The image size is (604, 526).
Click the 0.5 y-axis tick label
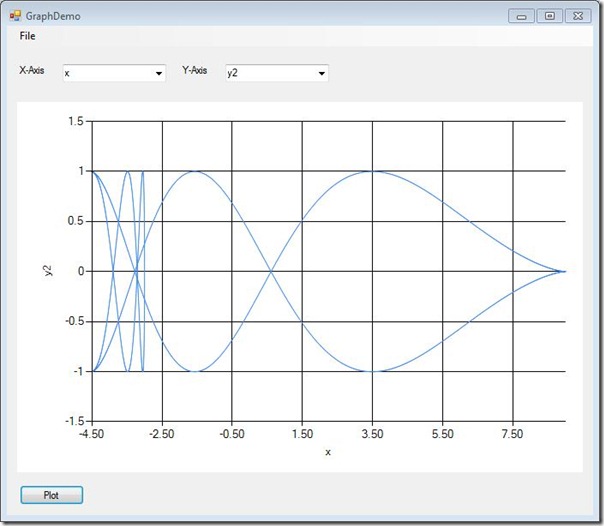click(x=76, y=221)
